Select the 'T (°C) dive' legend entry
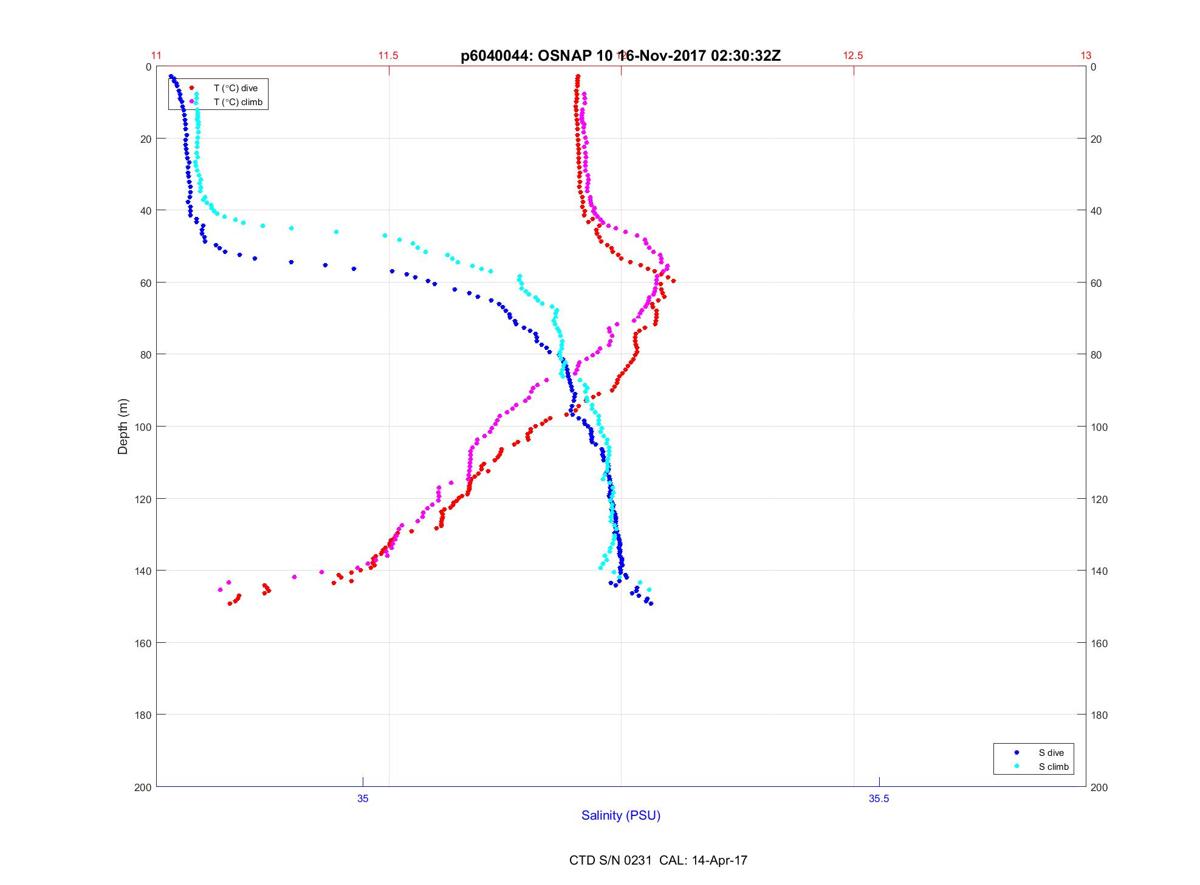 pos(235,89)
